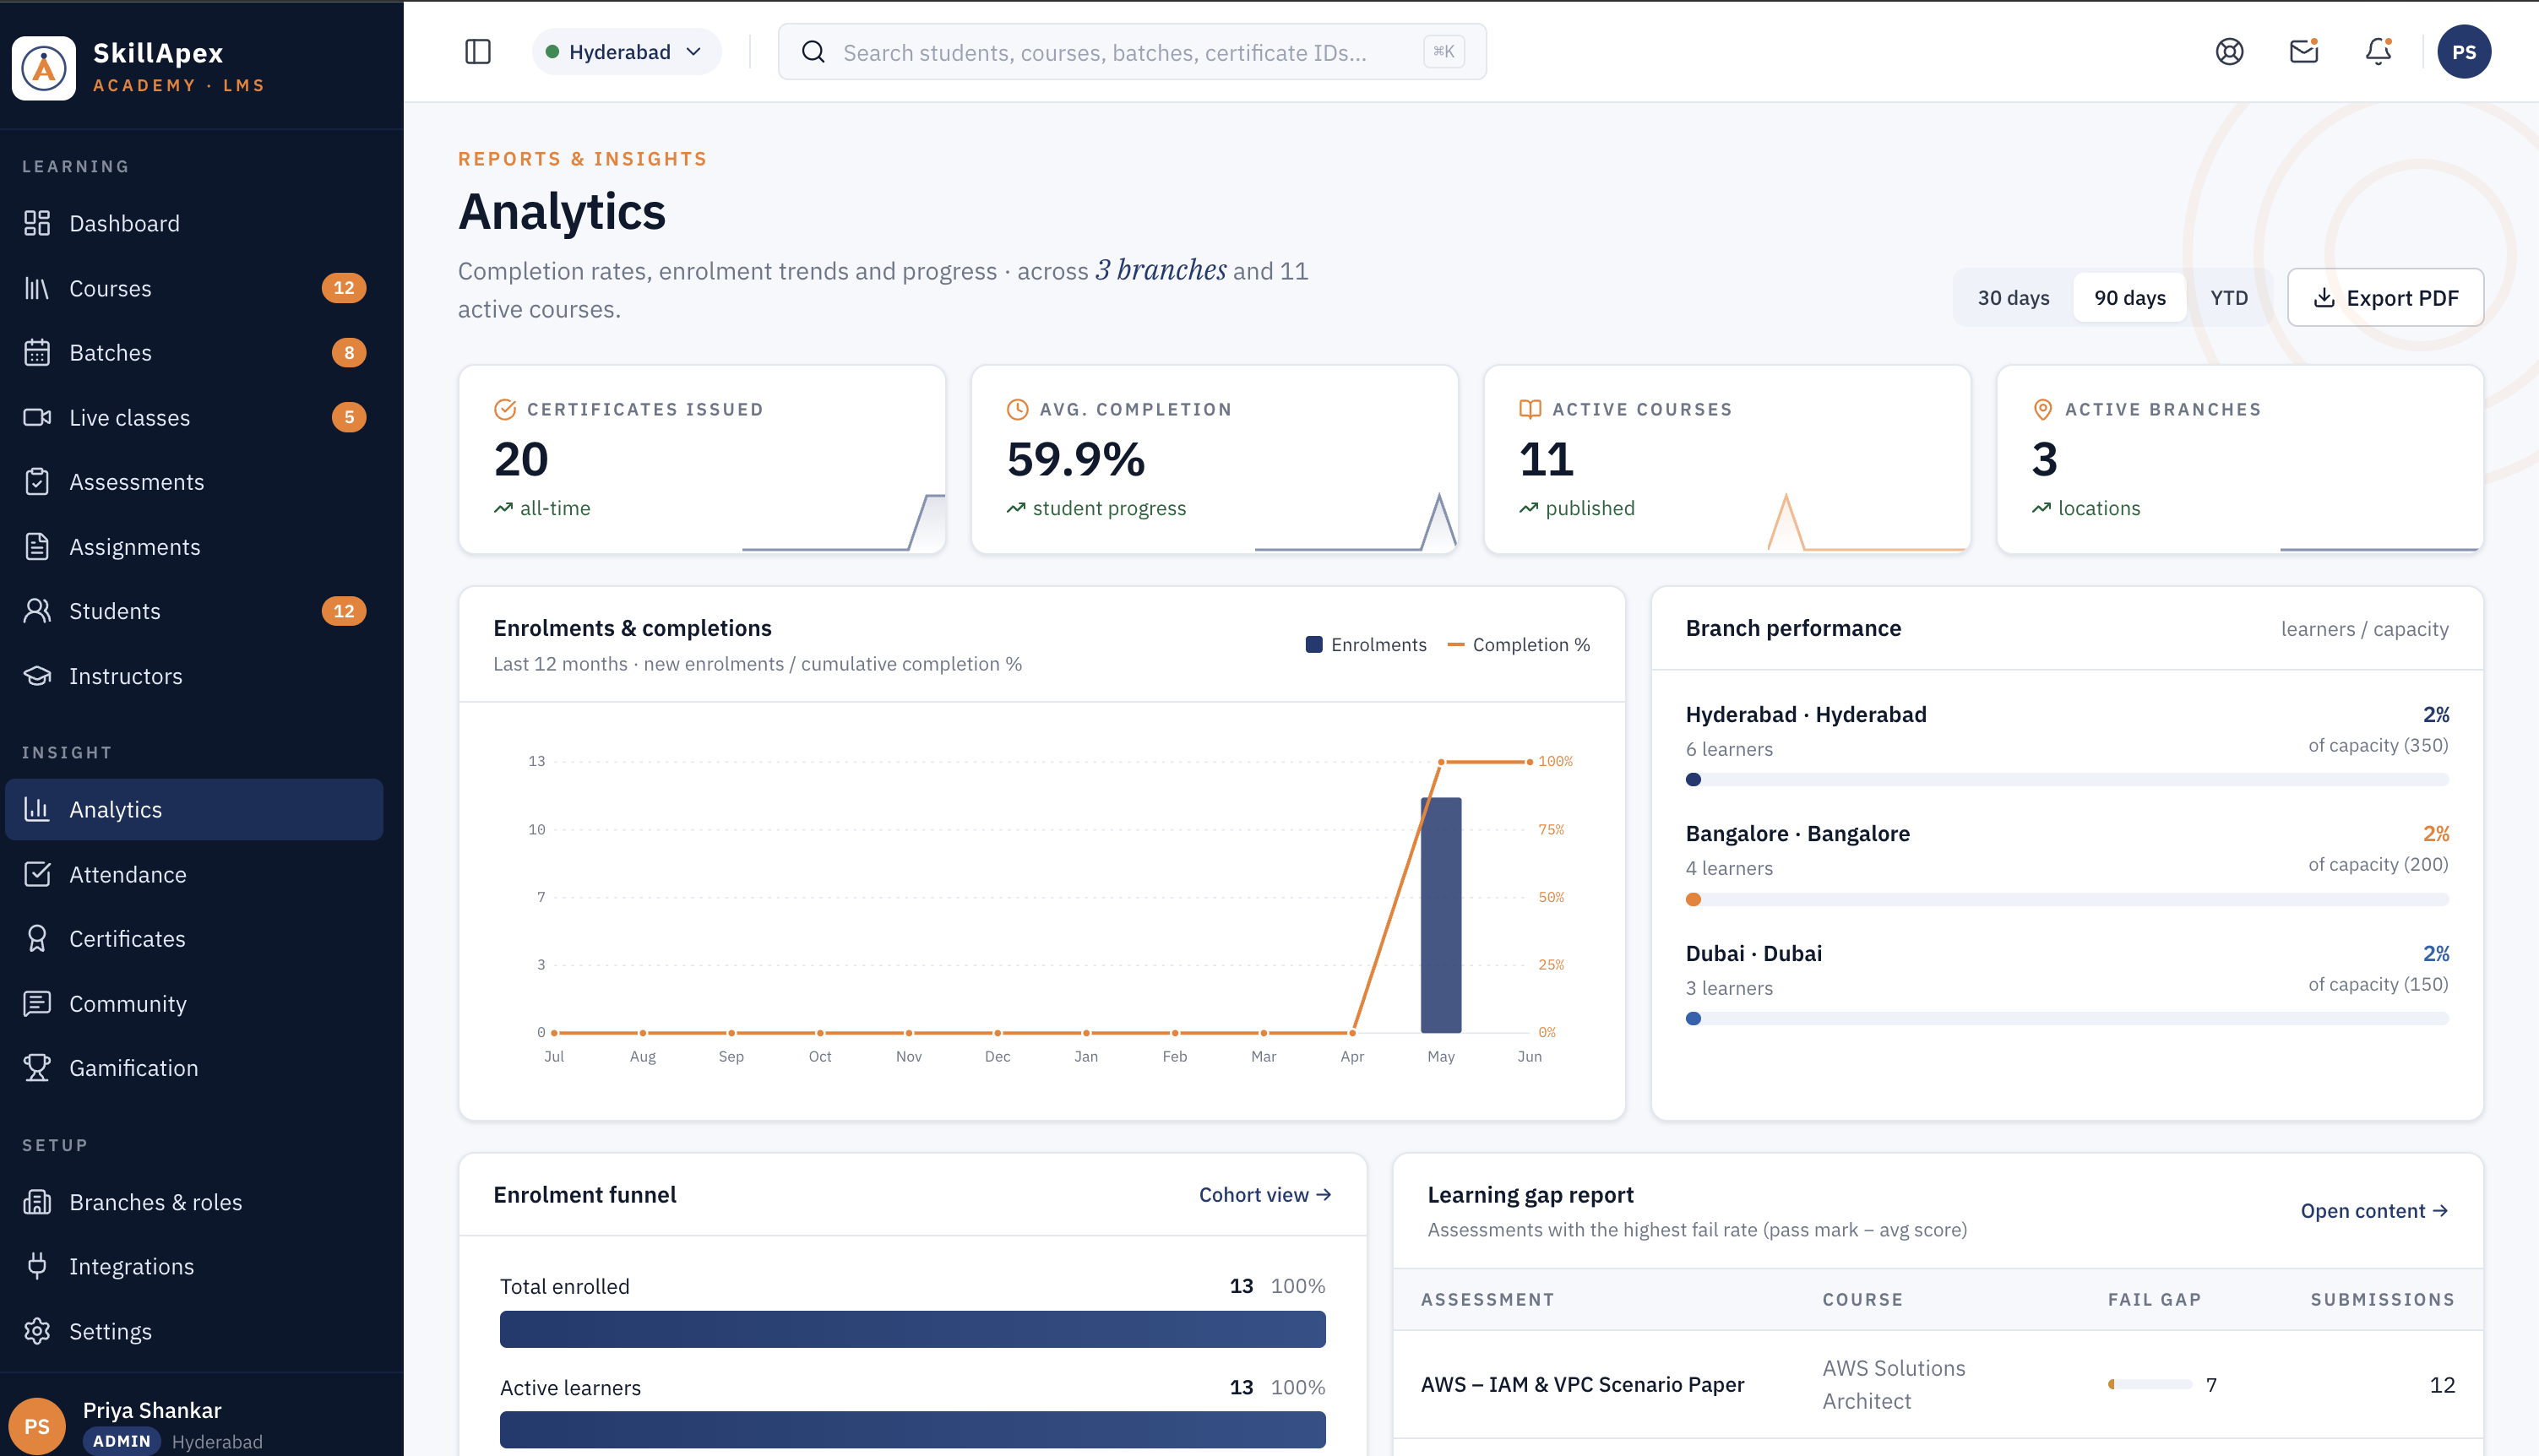Click the Priya Shankar user profile
Screen dimensions: 2539x1456
tap(194, 1424)
